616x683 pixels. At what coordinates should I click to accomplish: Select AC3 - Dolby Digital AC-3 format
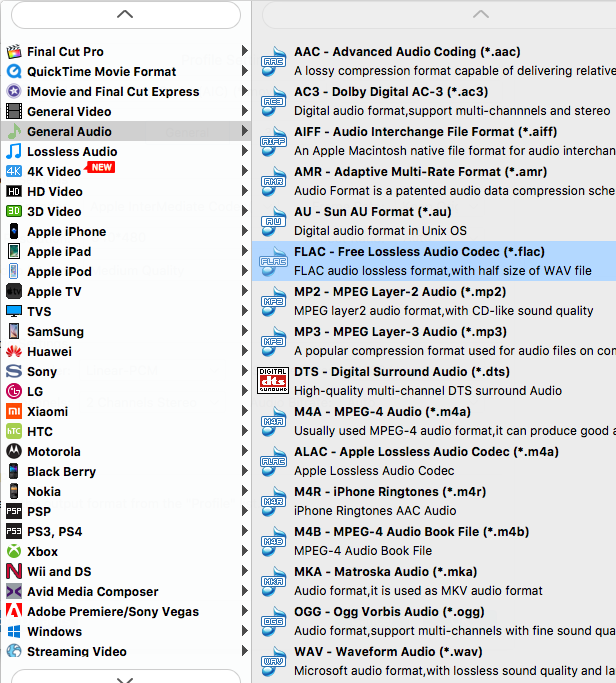click(x=434, y=101)
